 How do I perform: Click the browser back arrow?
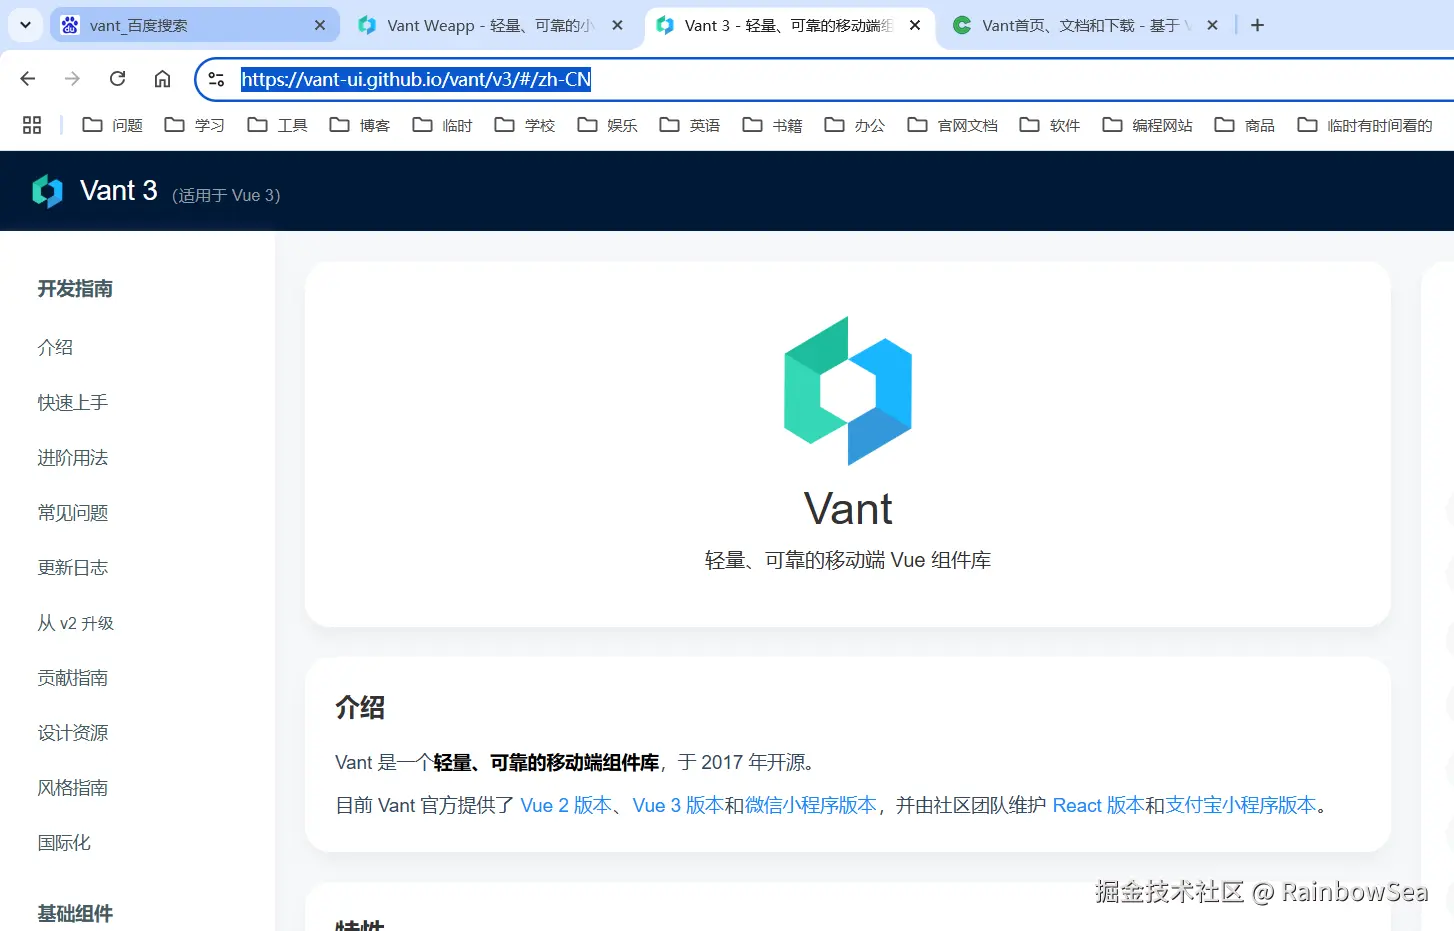pyautogui.click(x=28, y=79)
